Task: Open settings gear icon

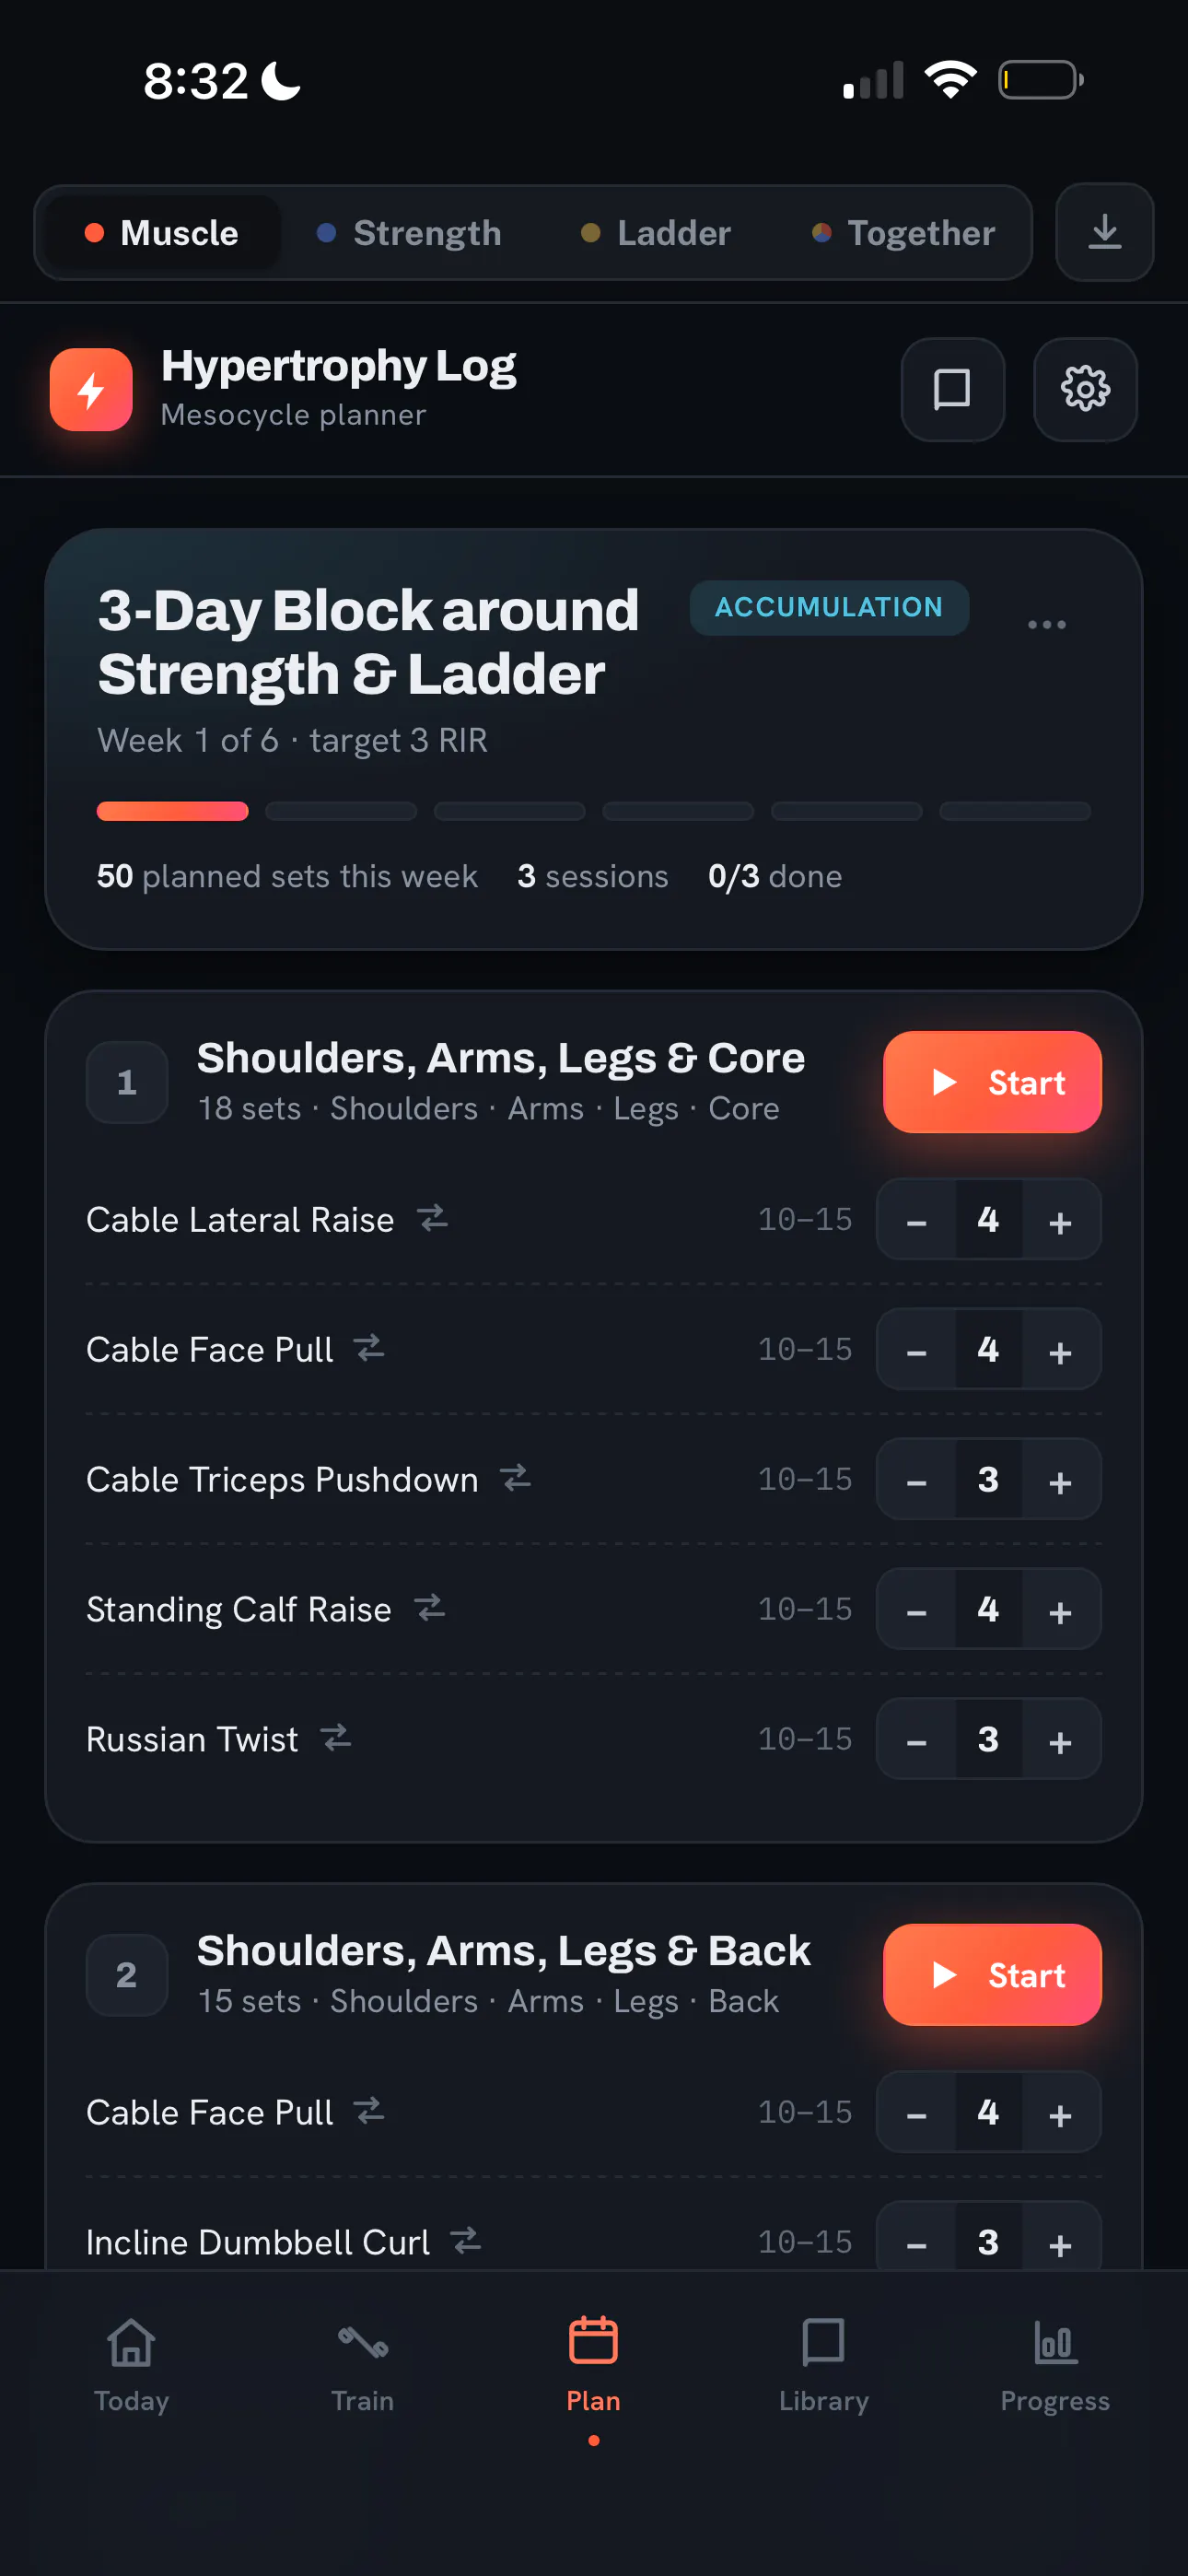Action: (x=1085, y=389)
